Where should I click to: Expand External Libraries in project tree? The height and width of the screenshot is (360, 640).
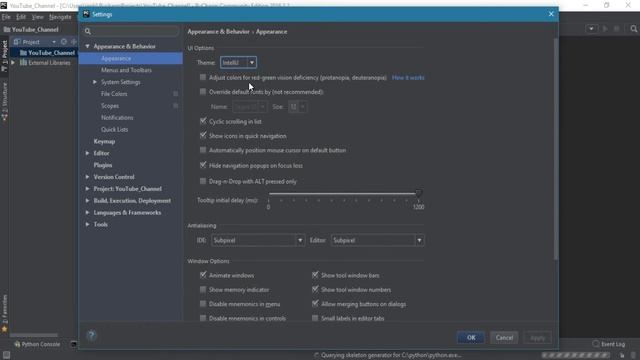pyautogui.click(x=13, y=62)
